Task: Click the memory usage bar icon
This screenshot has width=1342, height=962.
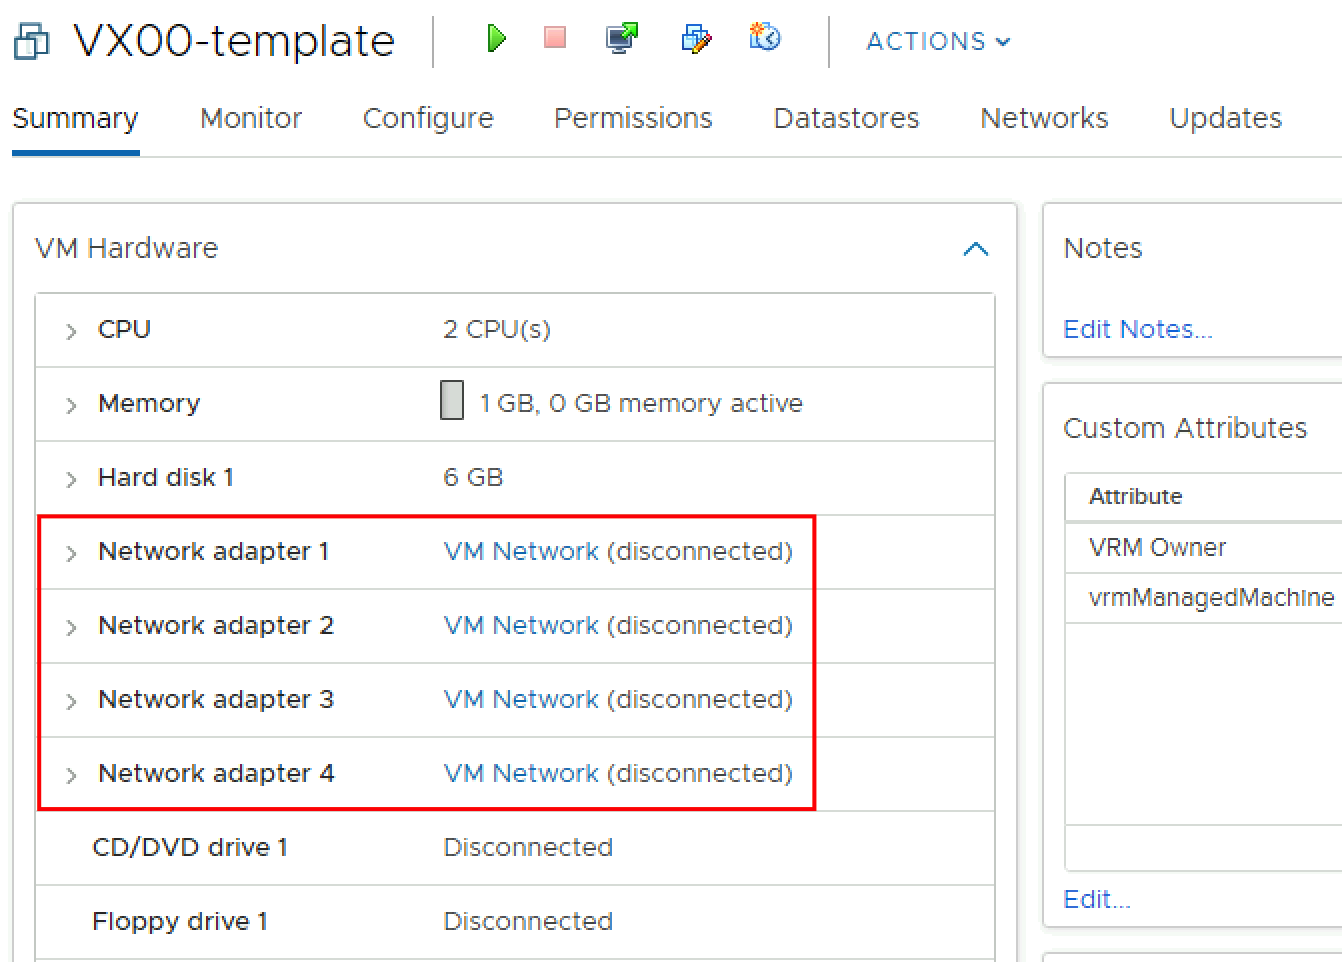Action: click(452, 400)
